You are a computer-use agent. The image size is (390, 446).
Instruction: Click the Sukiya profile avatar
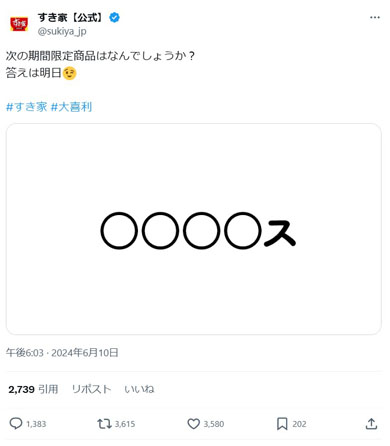[x=19, y=24]
